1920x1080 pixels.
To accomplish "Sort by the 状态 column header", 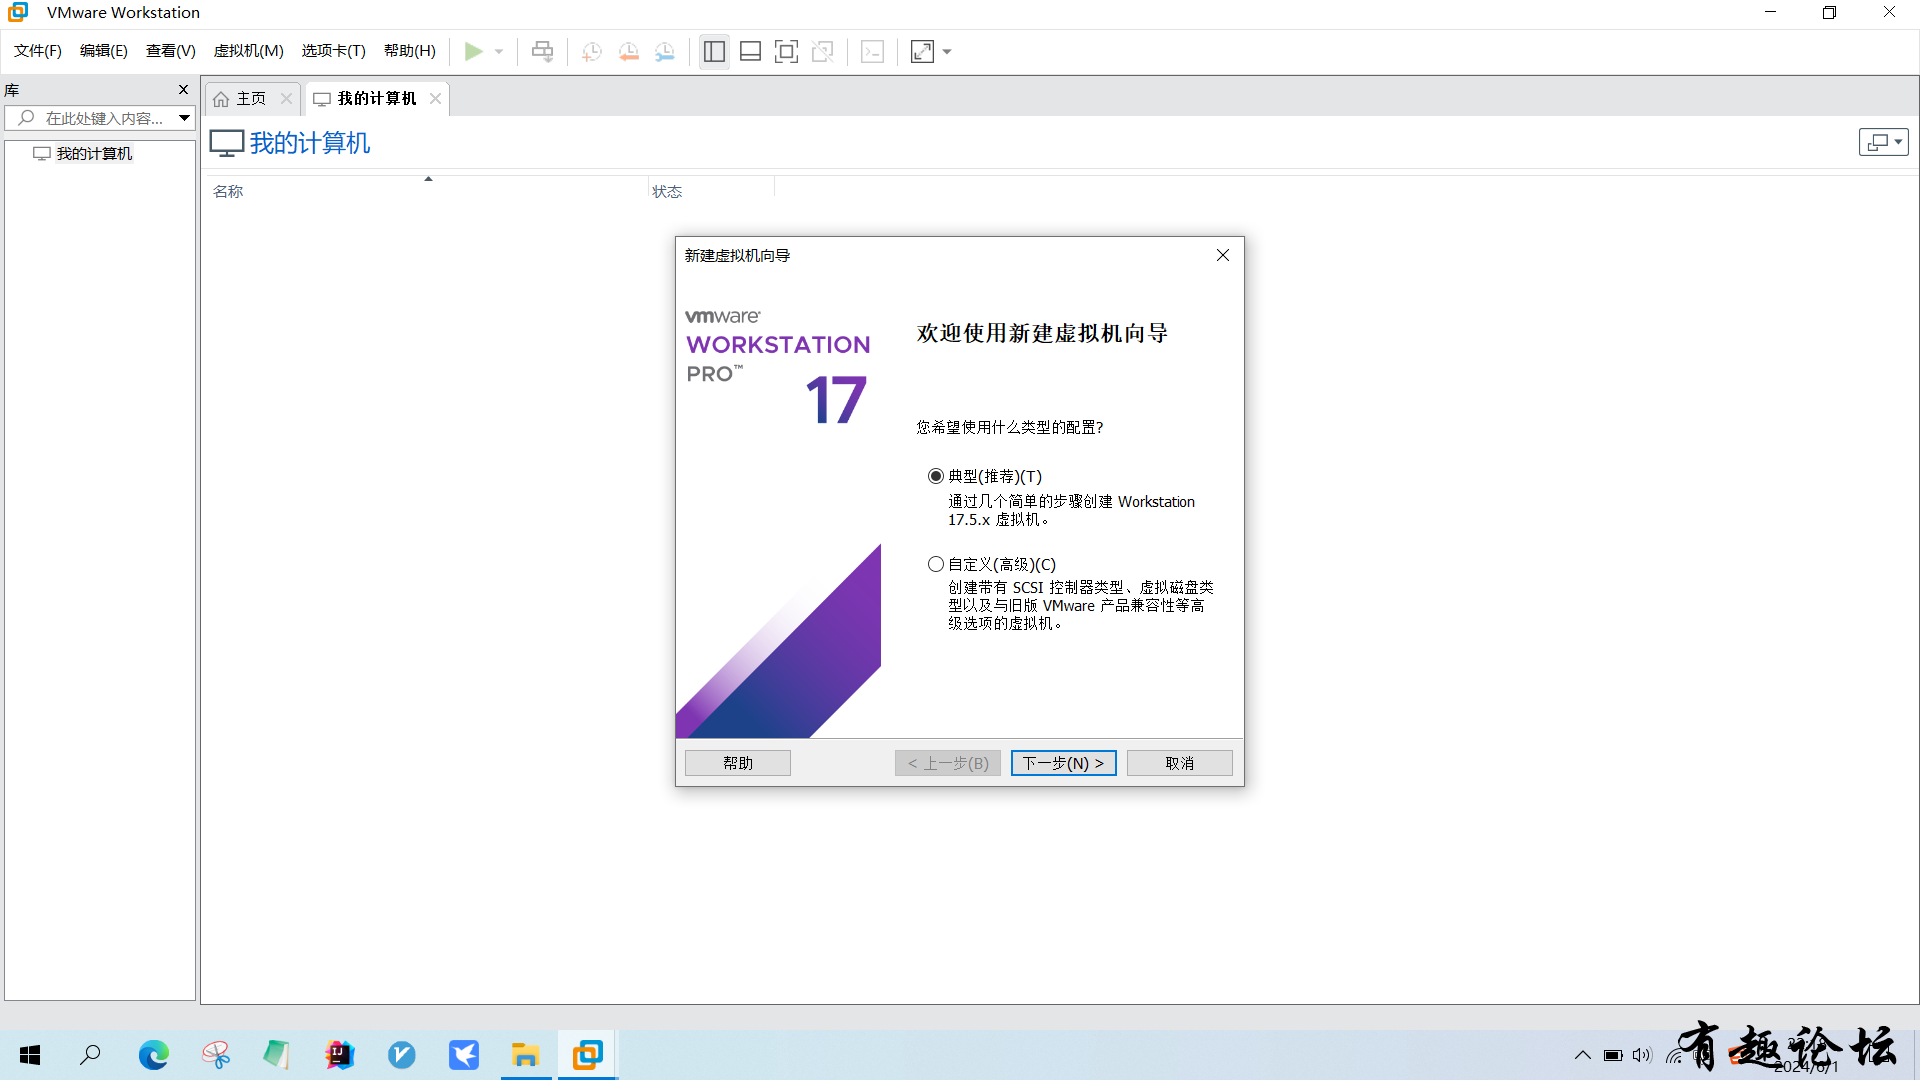I will pos(667,191).
